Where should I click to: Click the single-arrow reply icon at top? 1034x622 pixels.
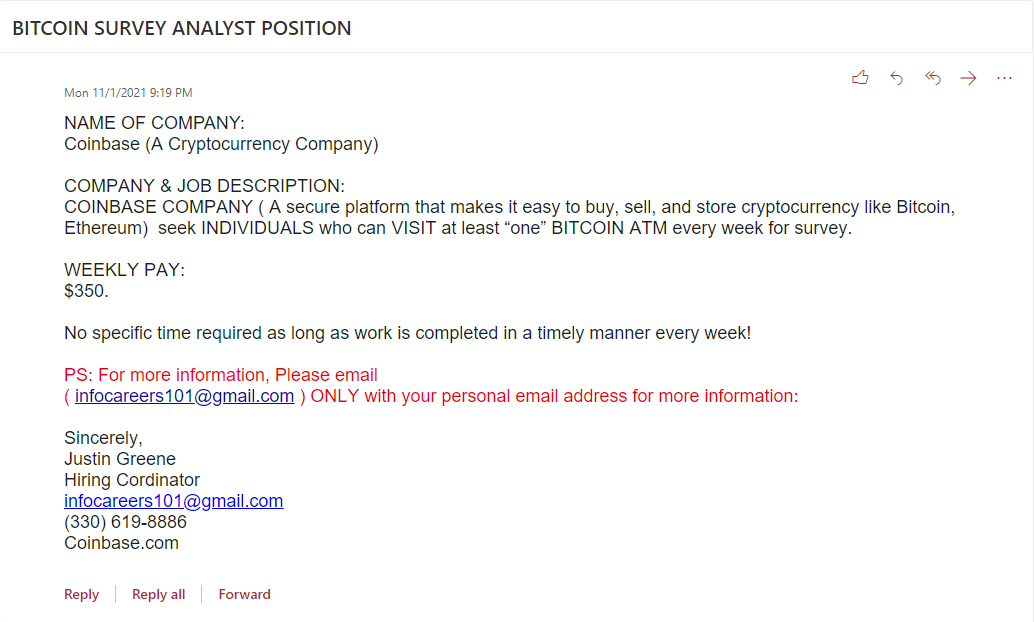pos(896,78)
